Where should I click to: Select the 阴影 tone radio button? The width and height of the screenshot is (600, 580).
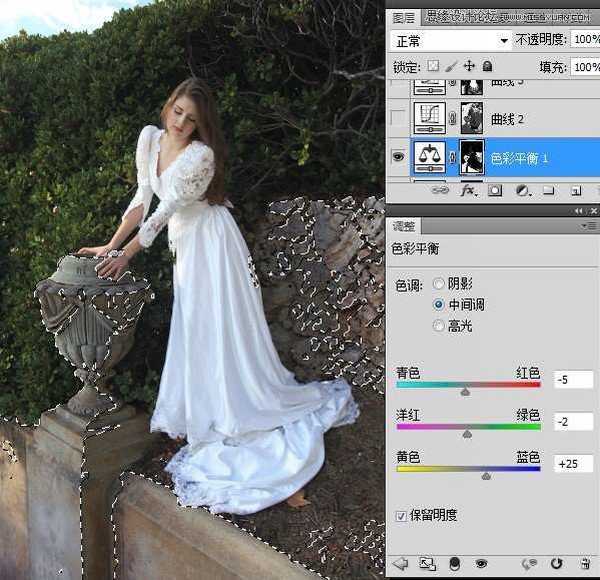click(x=438, y=283)
